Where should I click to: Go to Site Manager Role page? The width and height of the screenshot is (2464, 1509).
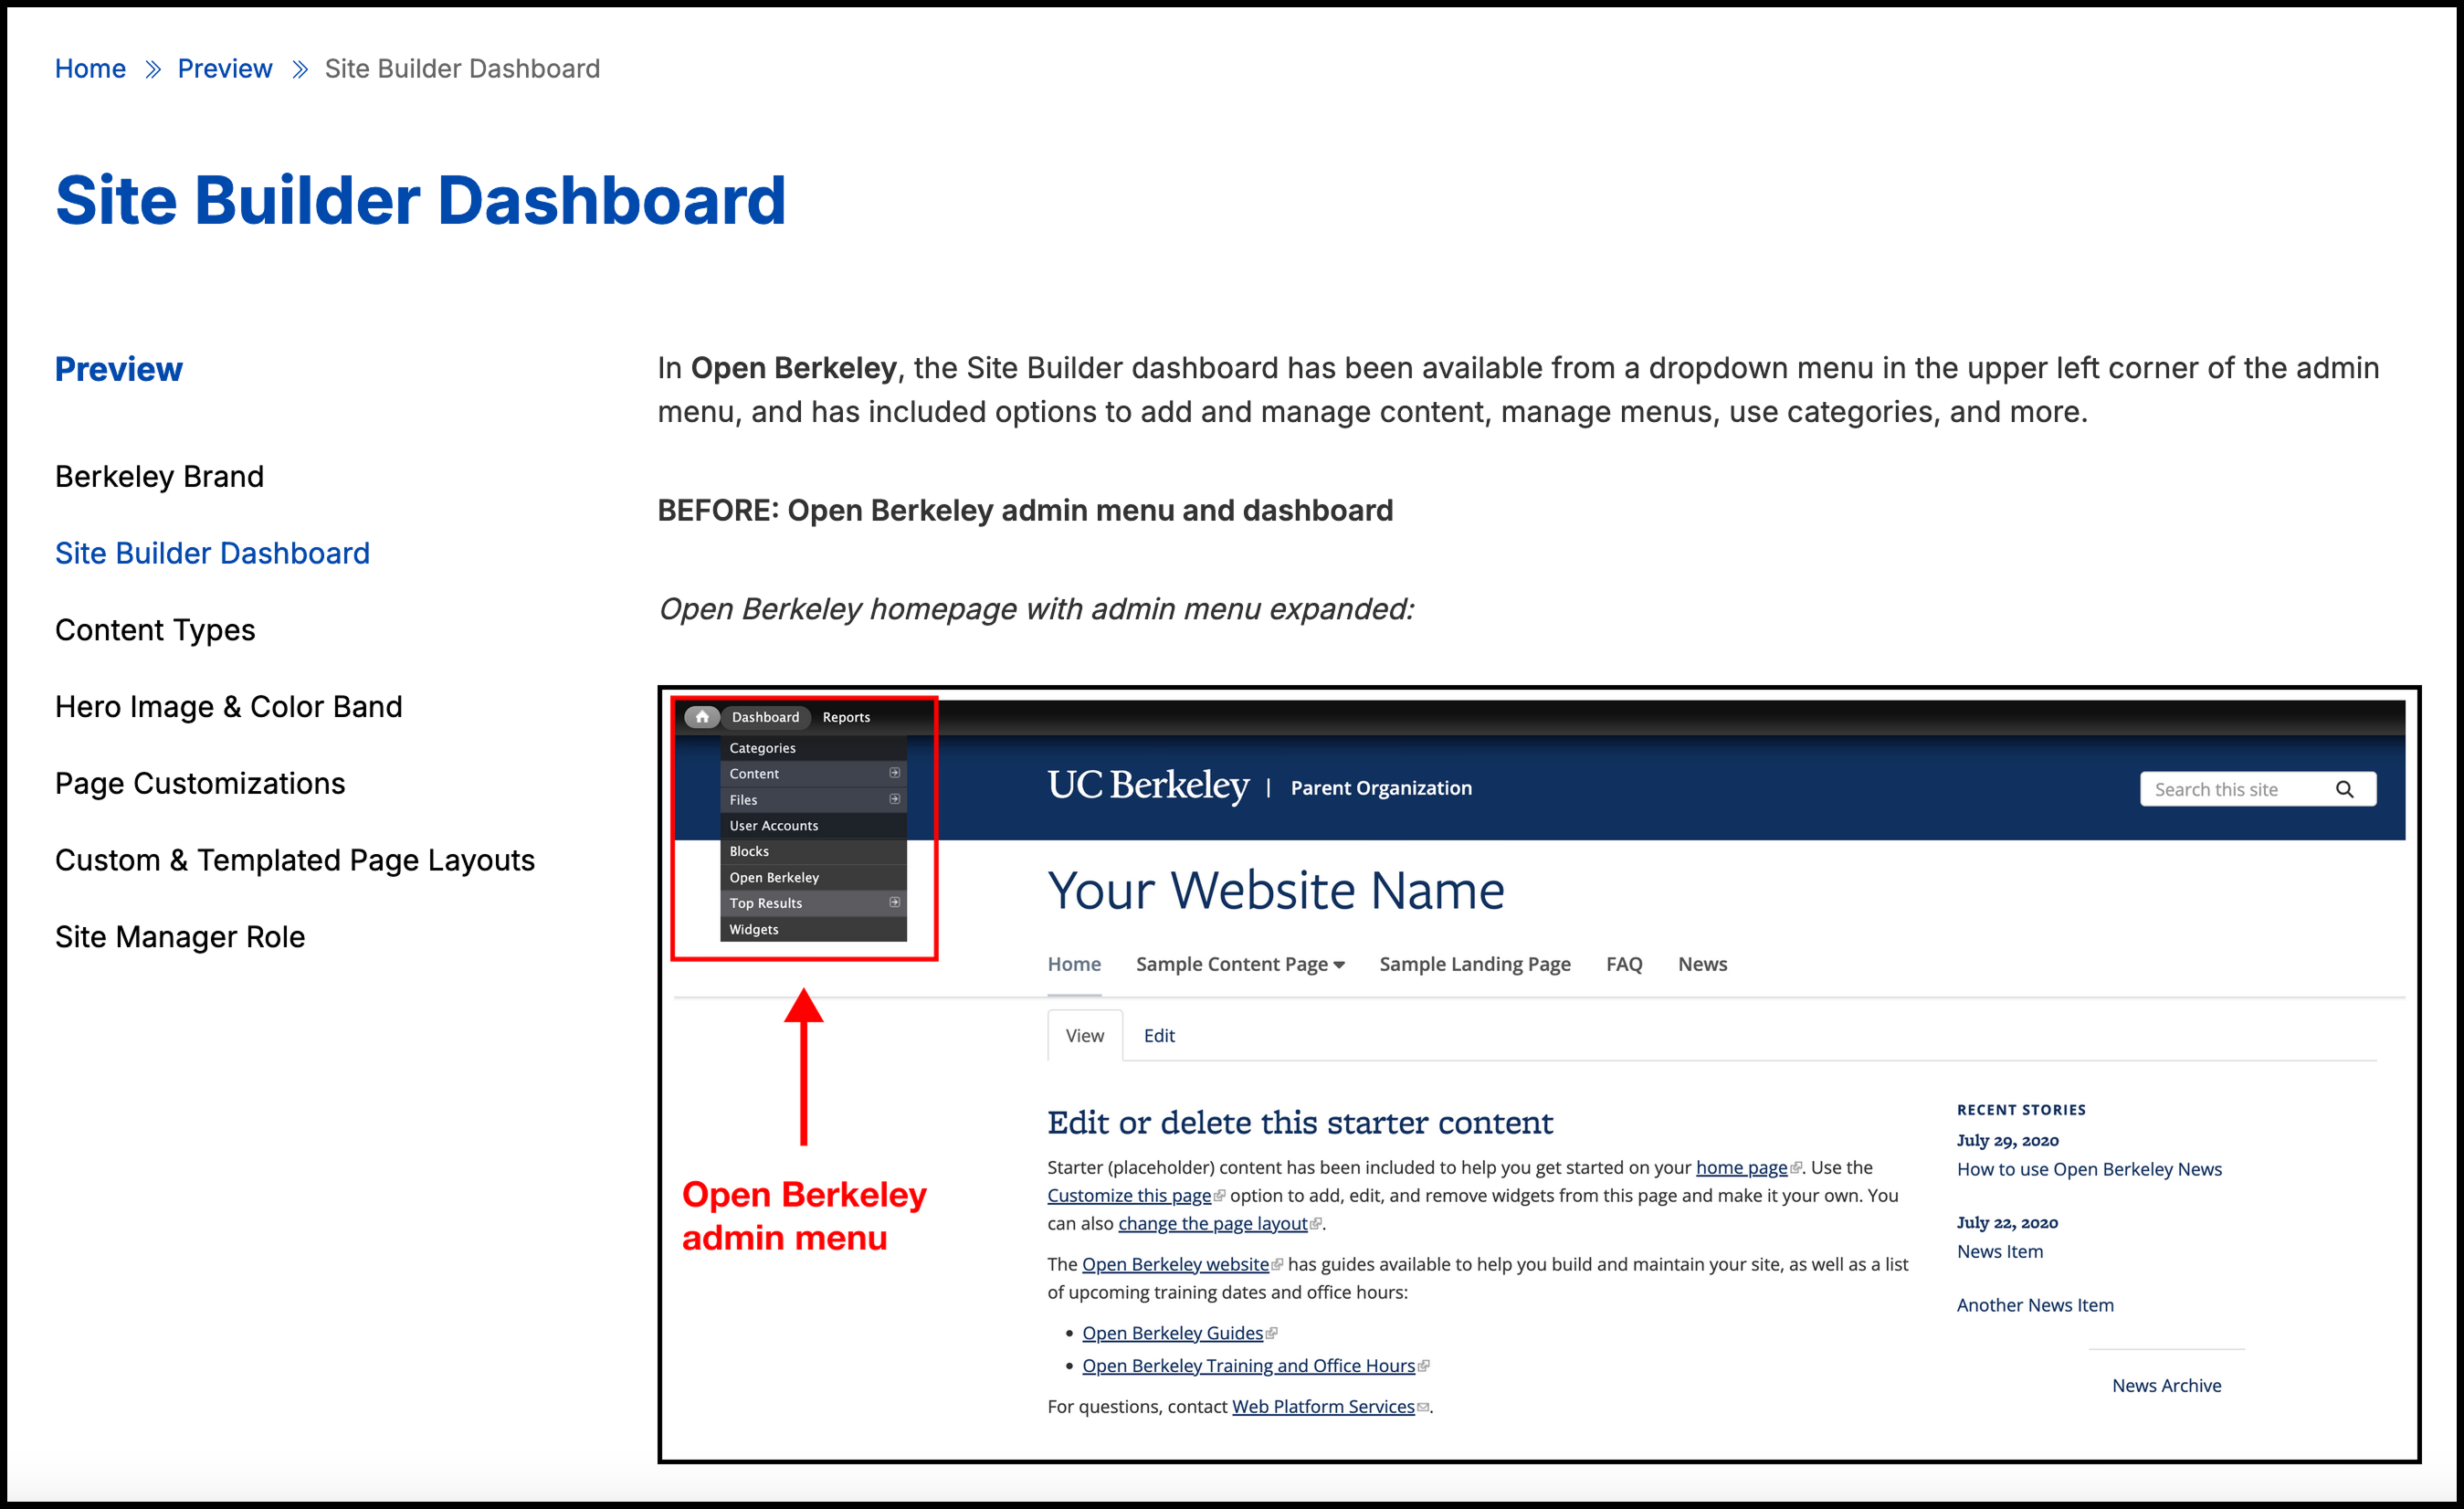[x=180, y=936]
